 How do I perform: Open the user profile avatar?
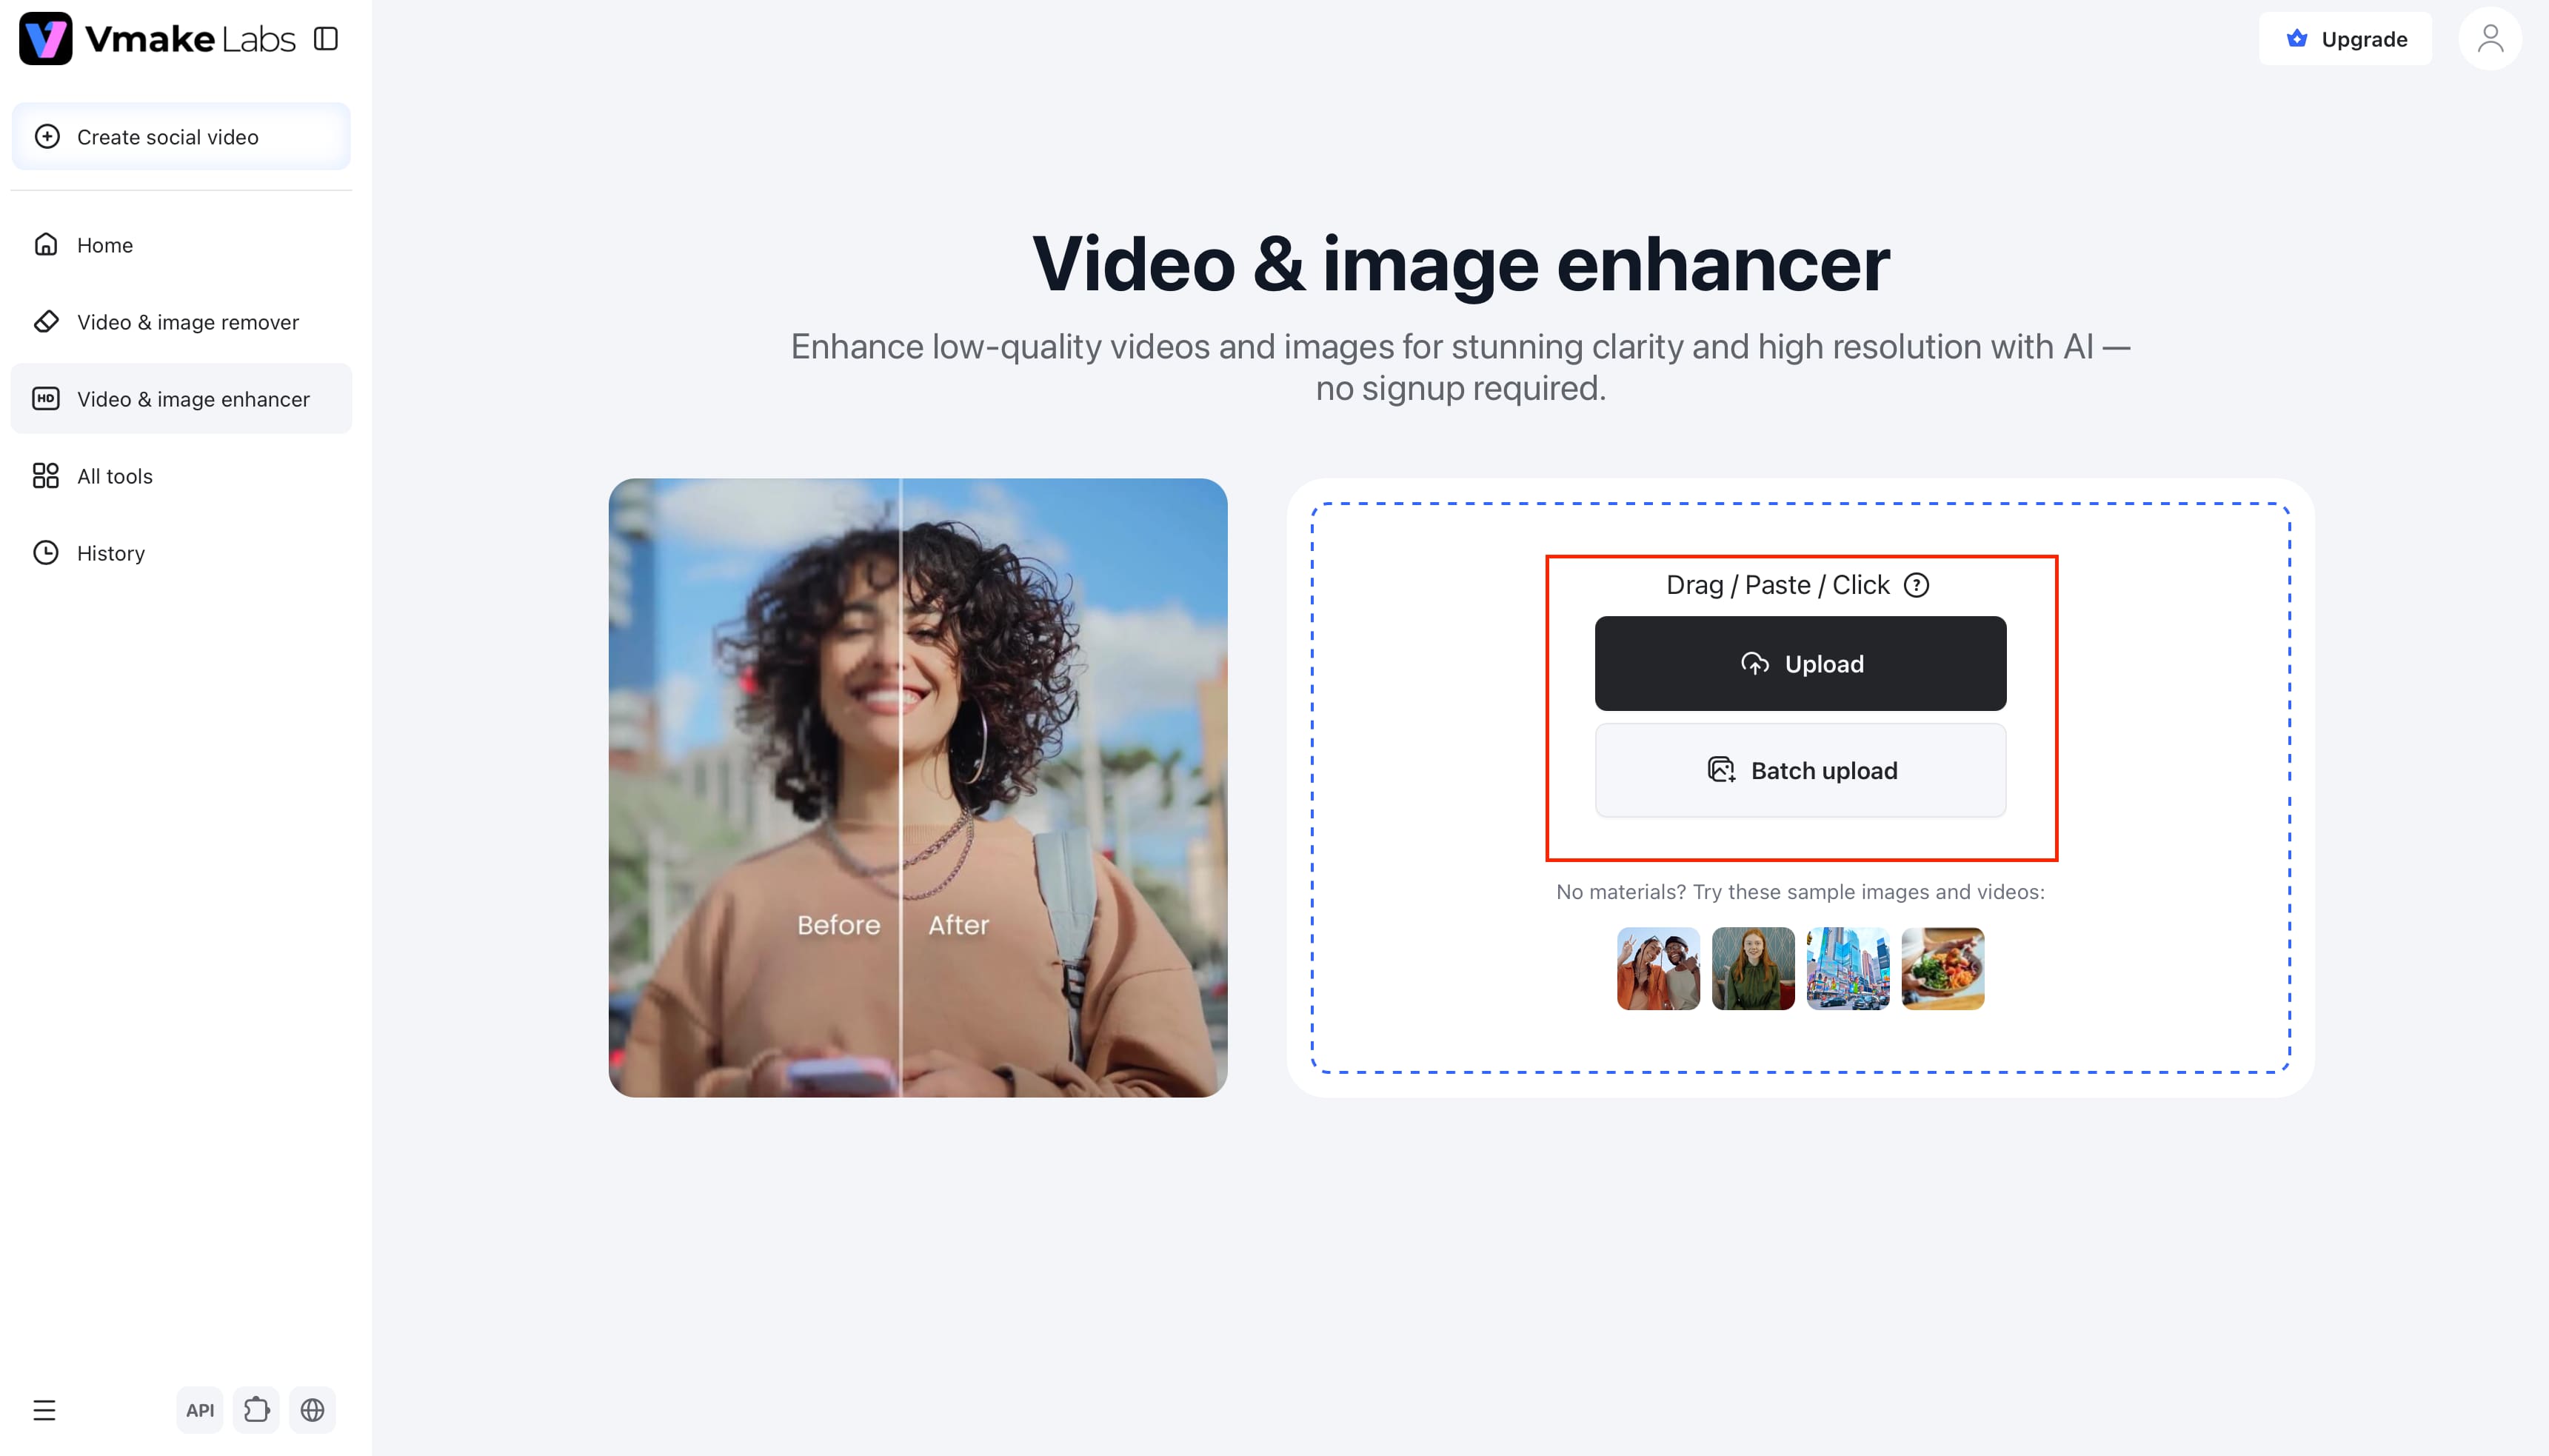pyautogui.click(x=2490, y=39)
